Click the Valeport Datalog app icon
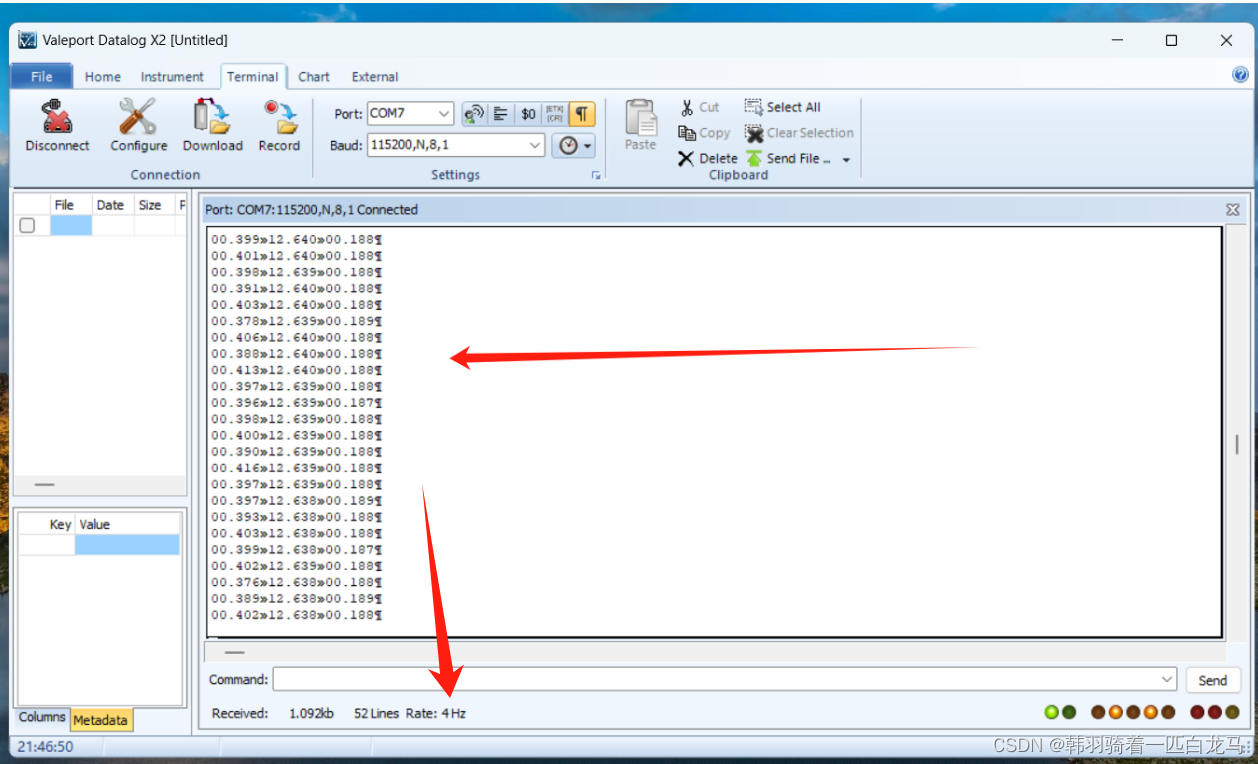1258x764 pixels. (27, 40)
